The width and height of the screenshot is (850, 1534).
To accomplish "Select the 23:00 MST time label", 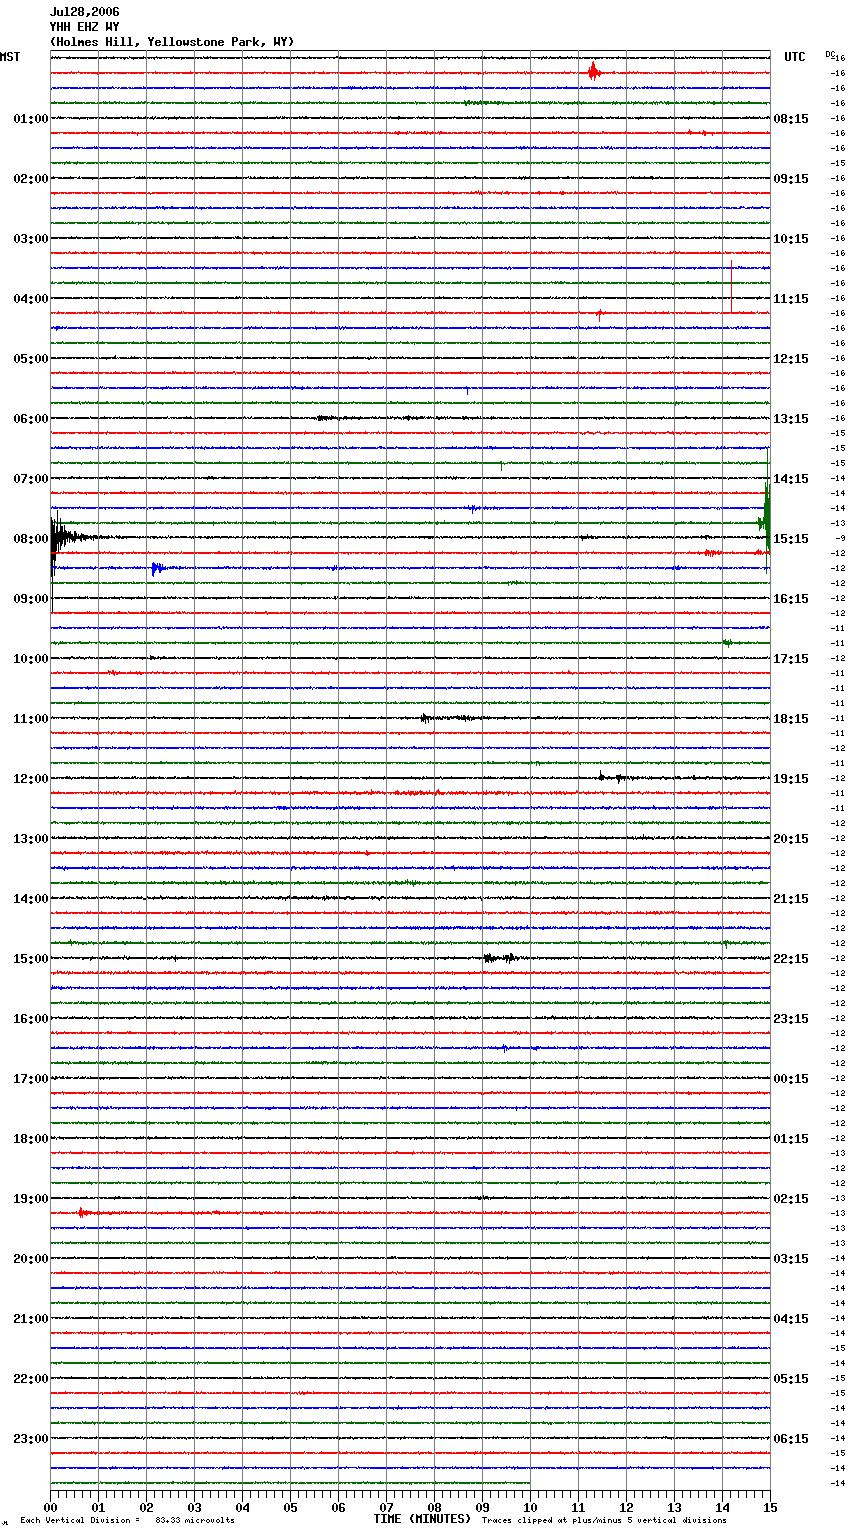I will click(x=31, y=1439).
